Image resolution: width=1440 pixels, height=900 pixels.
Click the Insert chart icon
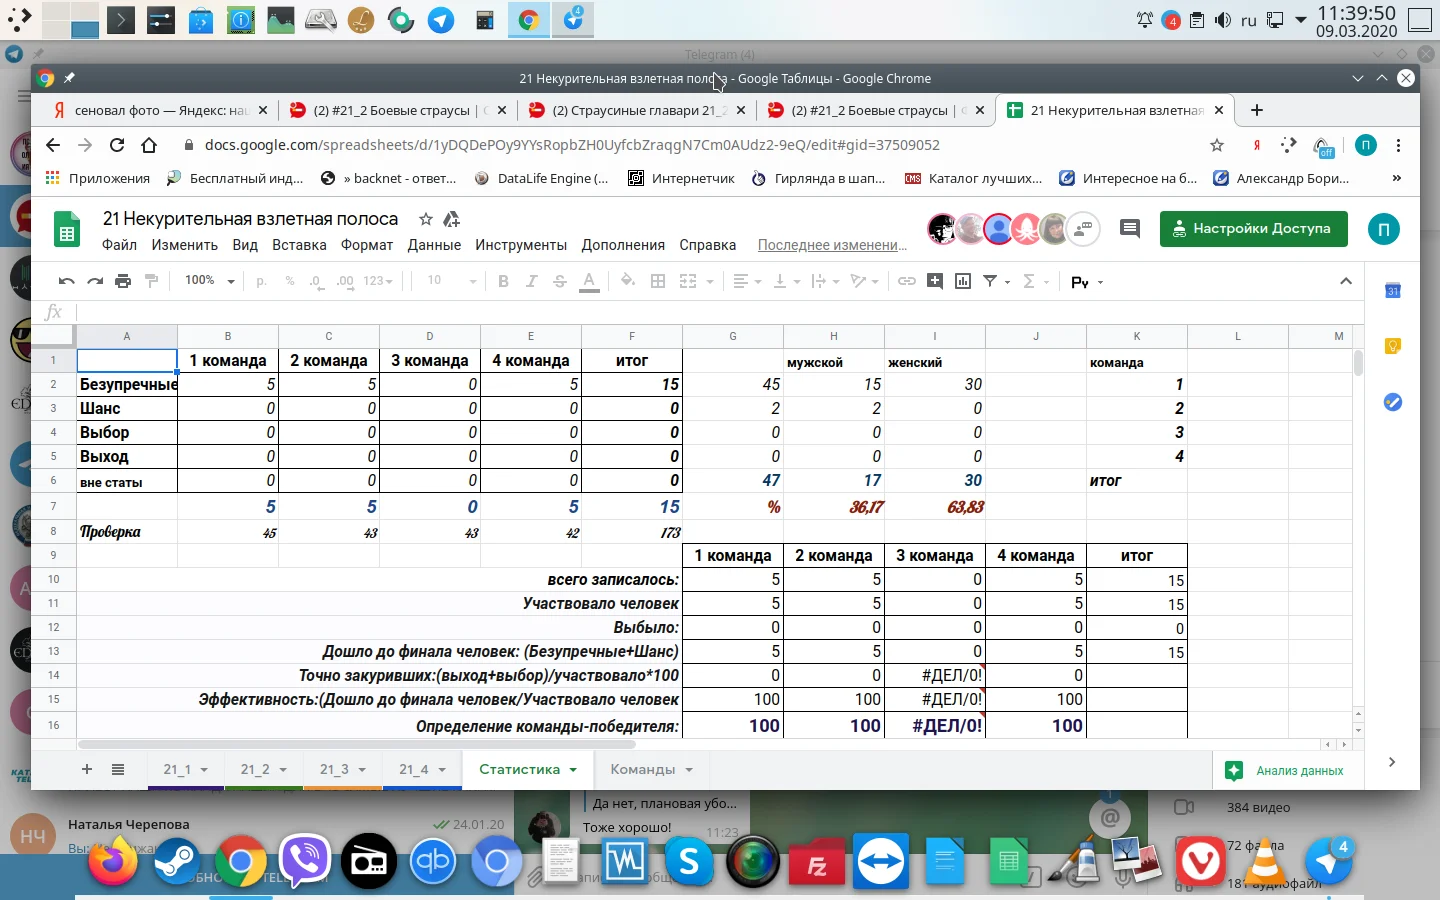pyautogui.click(x=963, y=281)
